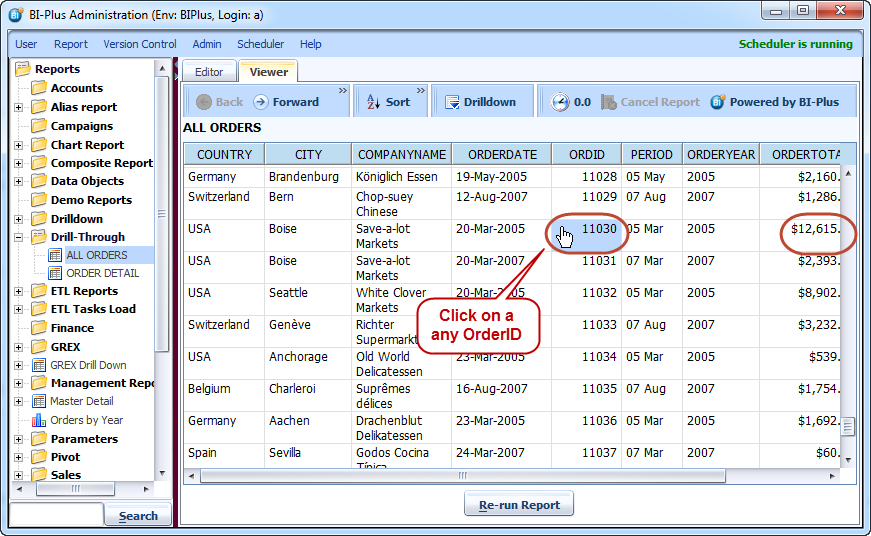The image size is (871, 536).
Task: Click the 0.0 timer clock icon
Action: (559, 102)
